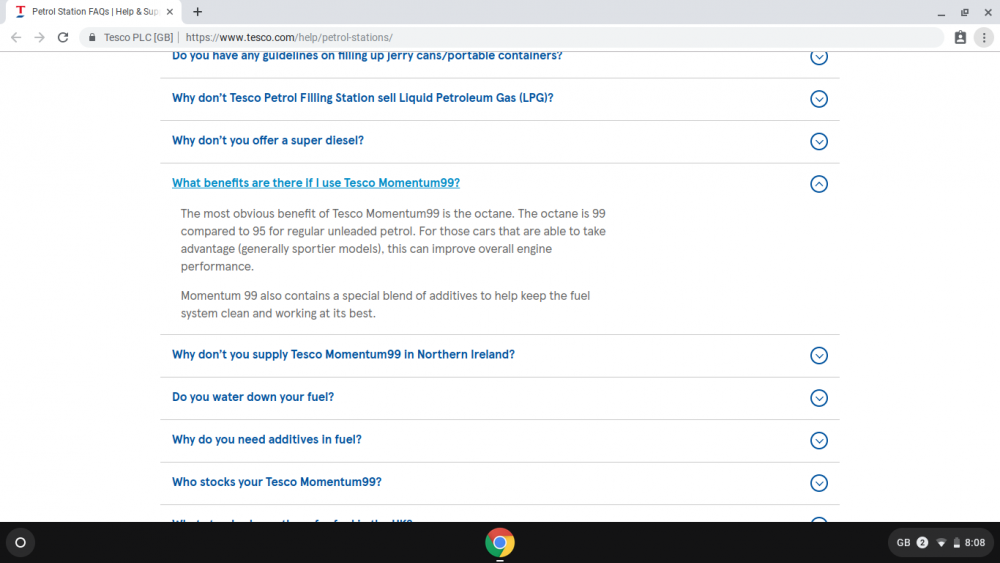Viewport: 1000px width, 563px height.
Task: Open the launcher circle on the shelf
Action: pos(20,543)
